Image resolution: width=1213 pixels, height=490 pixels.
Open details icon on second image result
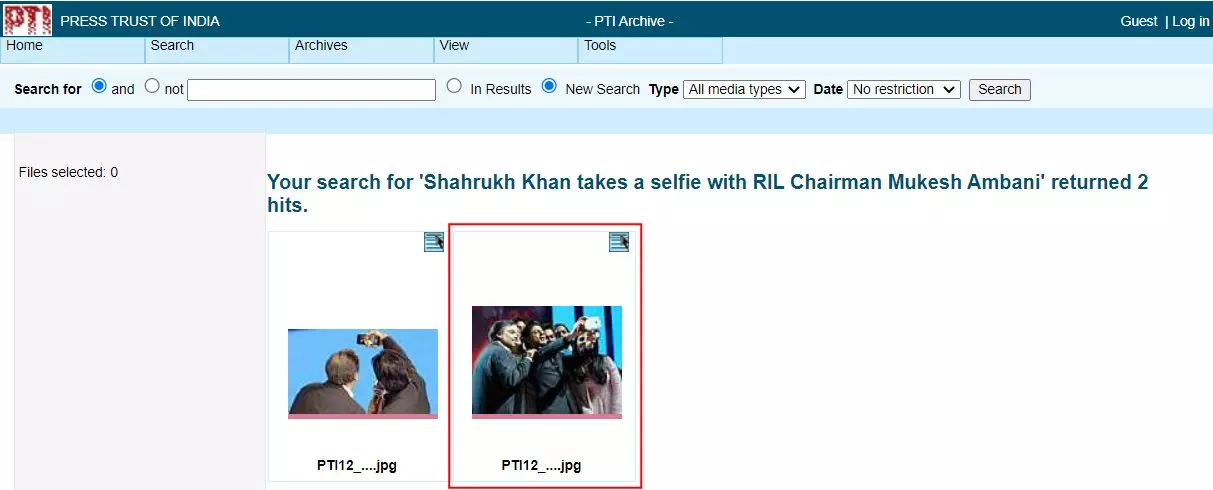(619, 242)
